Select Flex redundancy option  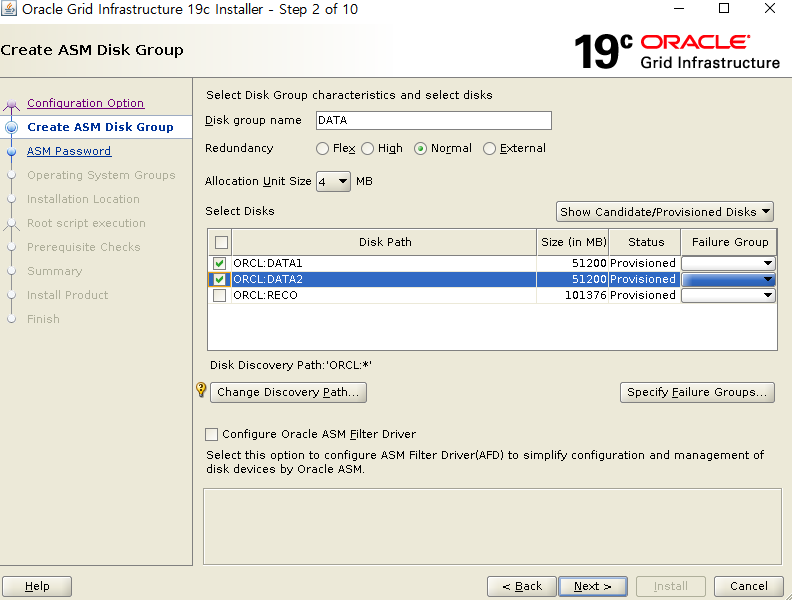pos(322,148)
